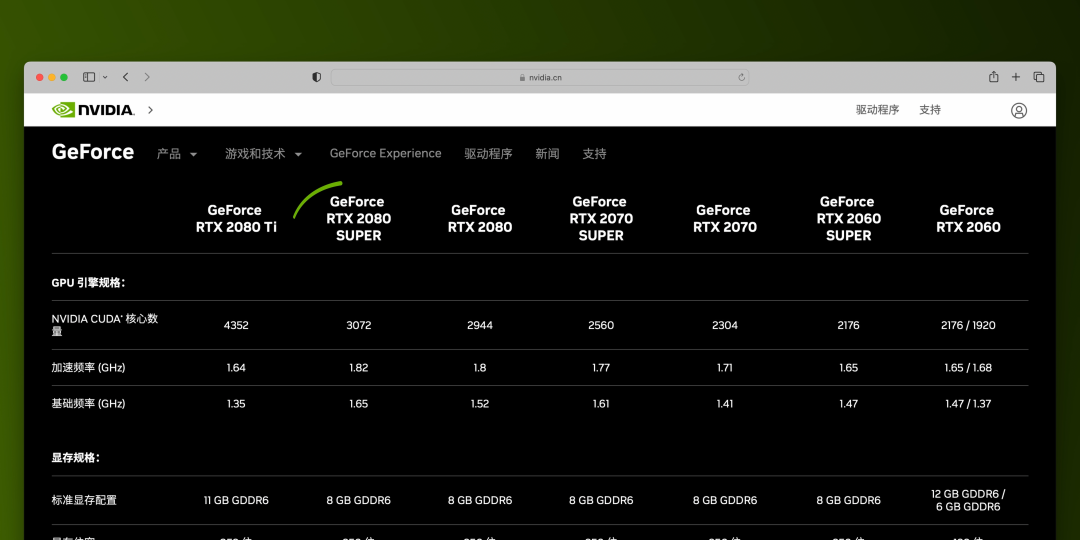This screenshot has height=540, width=1080.
Task: Click the 1.64 boost clock value
Action: (236, 368)
